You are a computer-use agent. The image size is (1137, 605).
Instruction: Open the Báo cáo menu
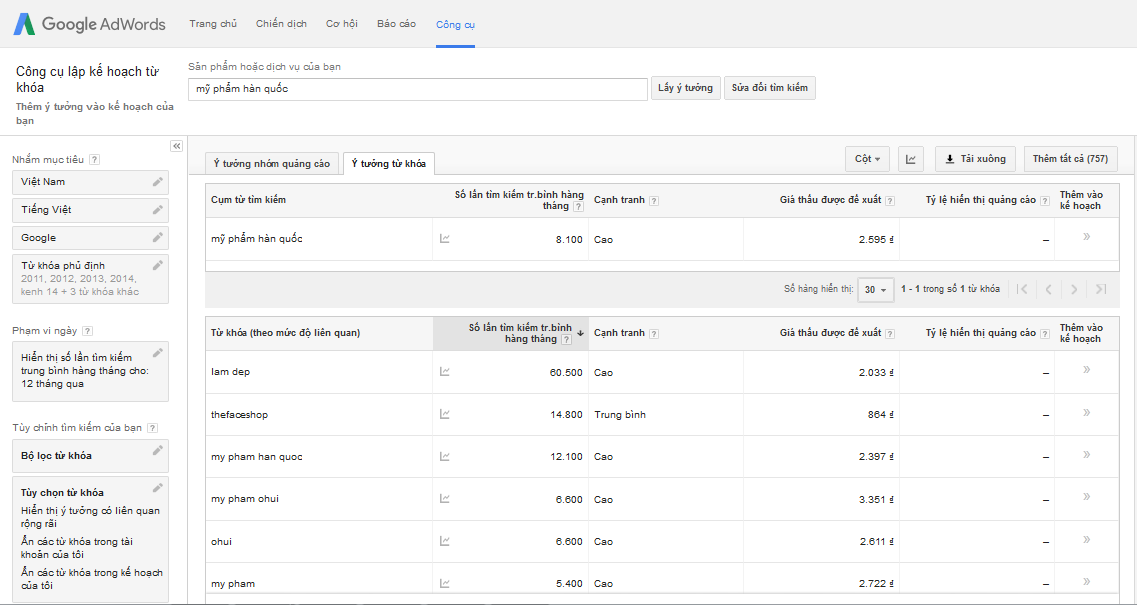pos(396,24)
